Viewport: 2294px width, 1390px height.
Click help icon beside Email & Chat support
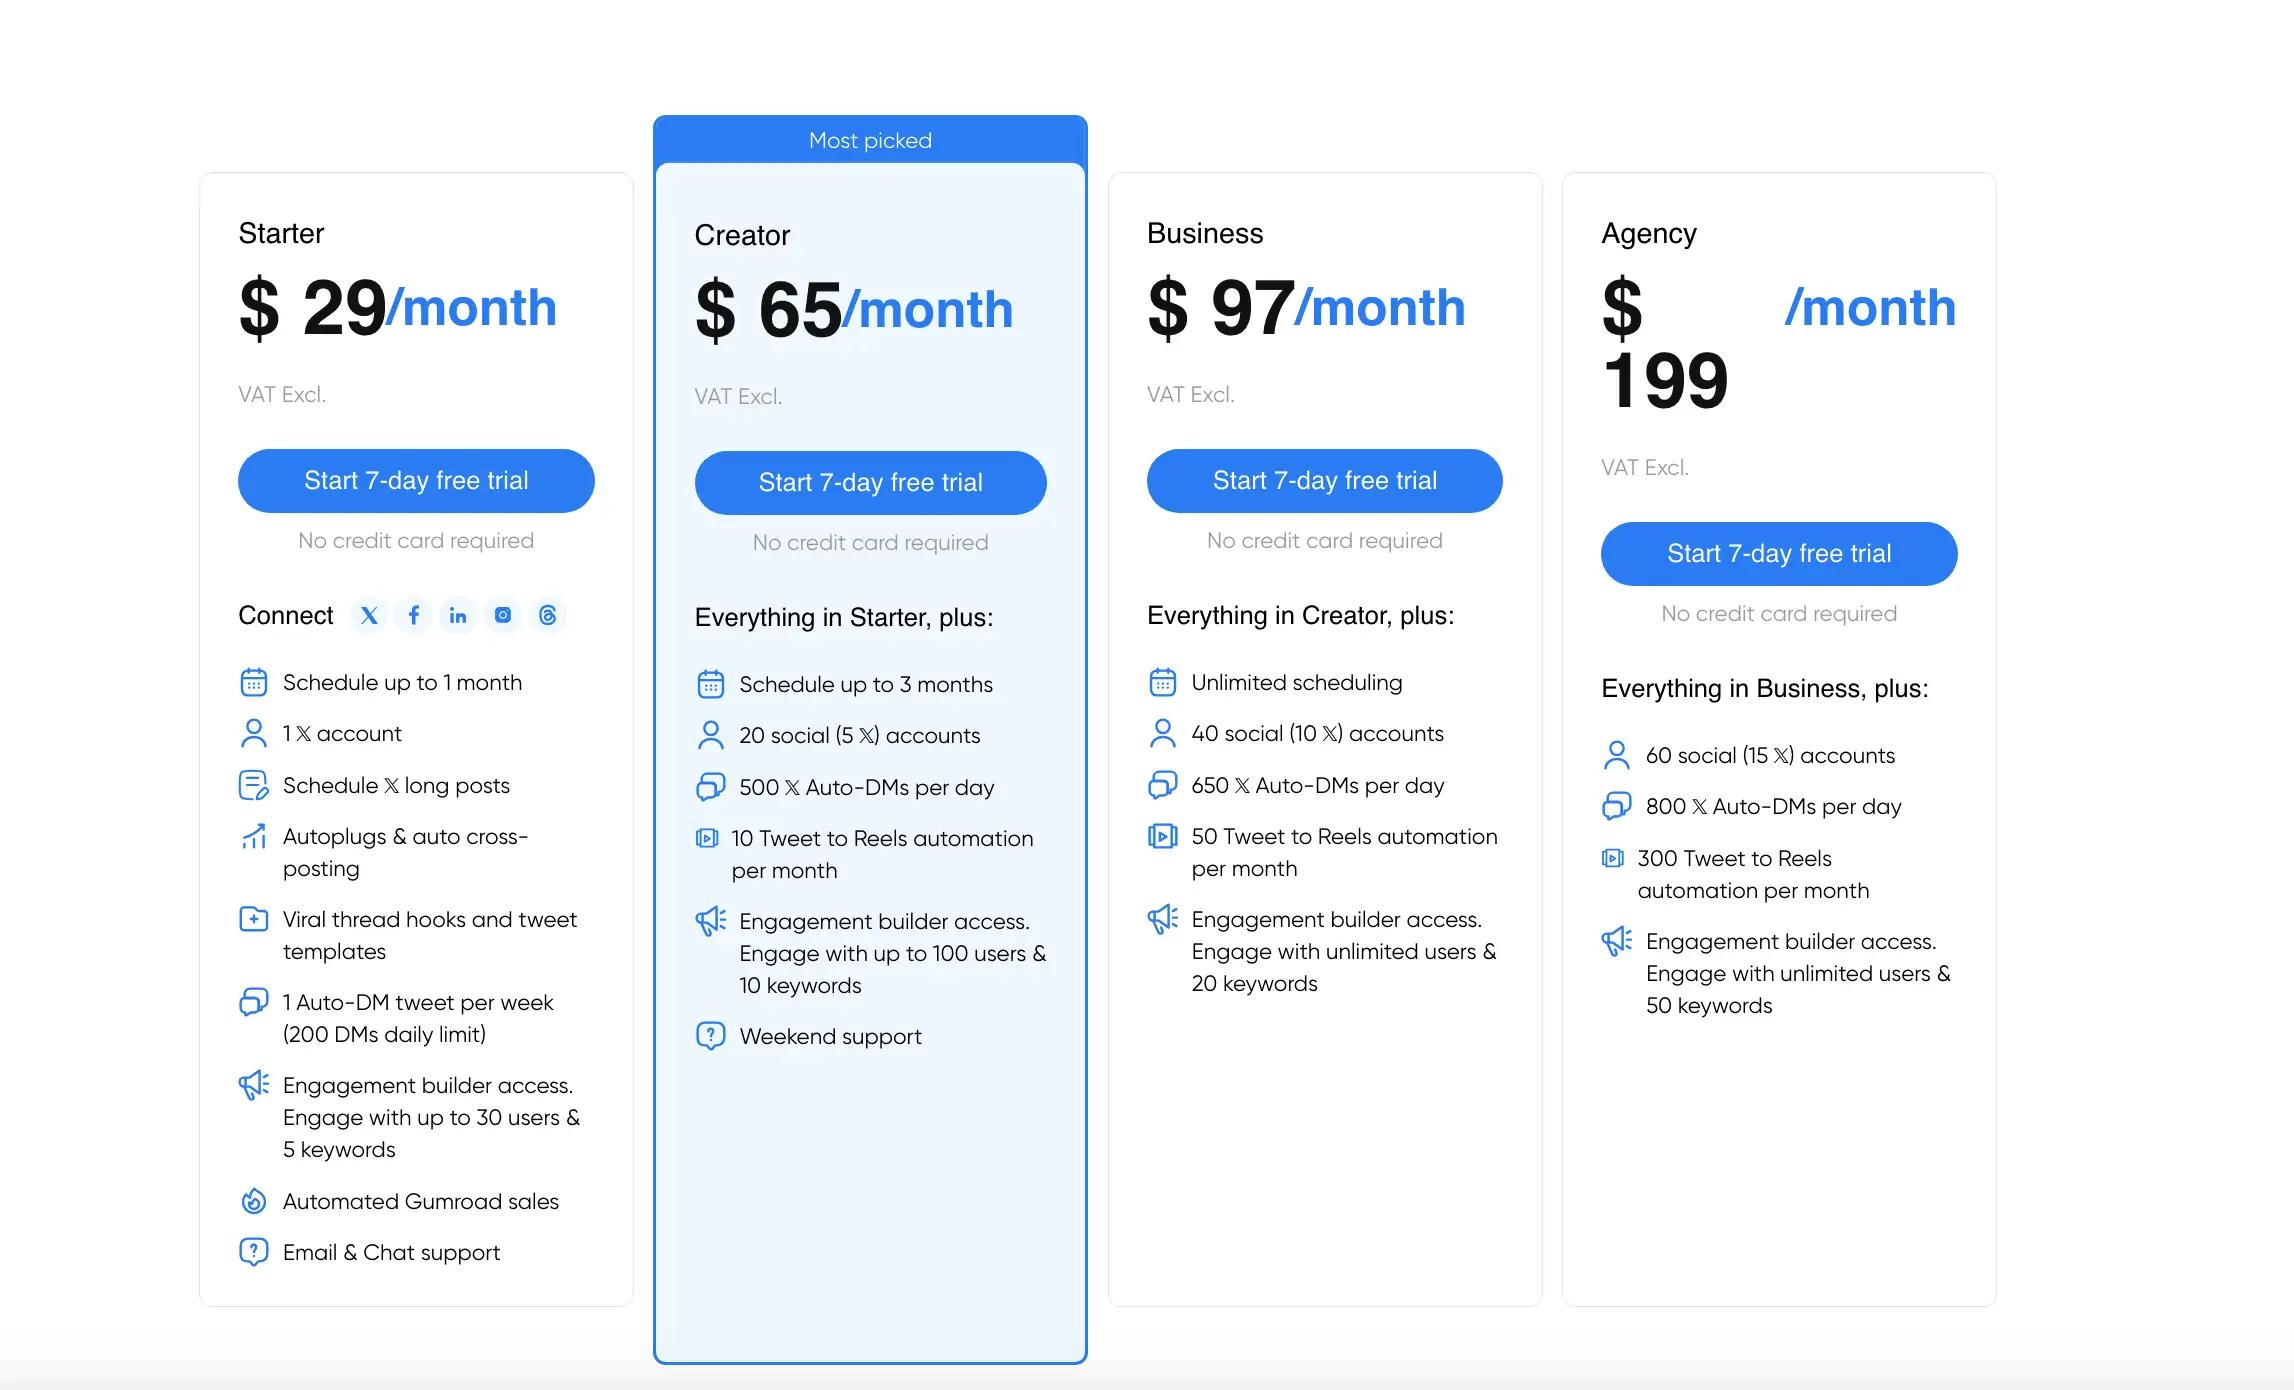click(x=254, y=1252)
